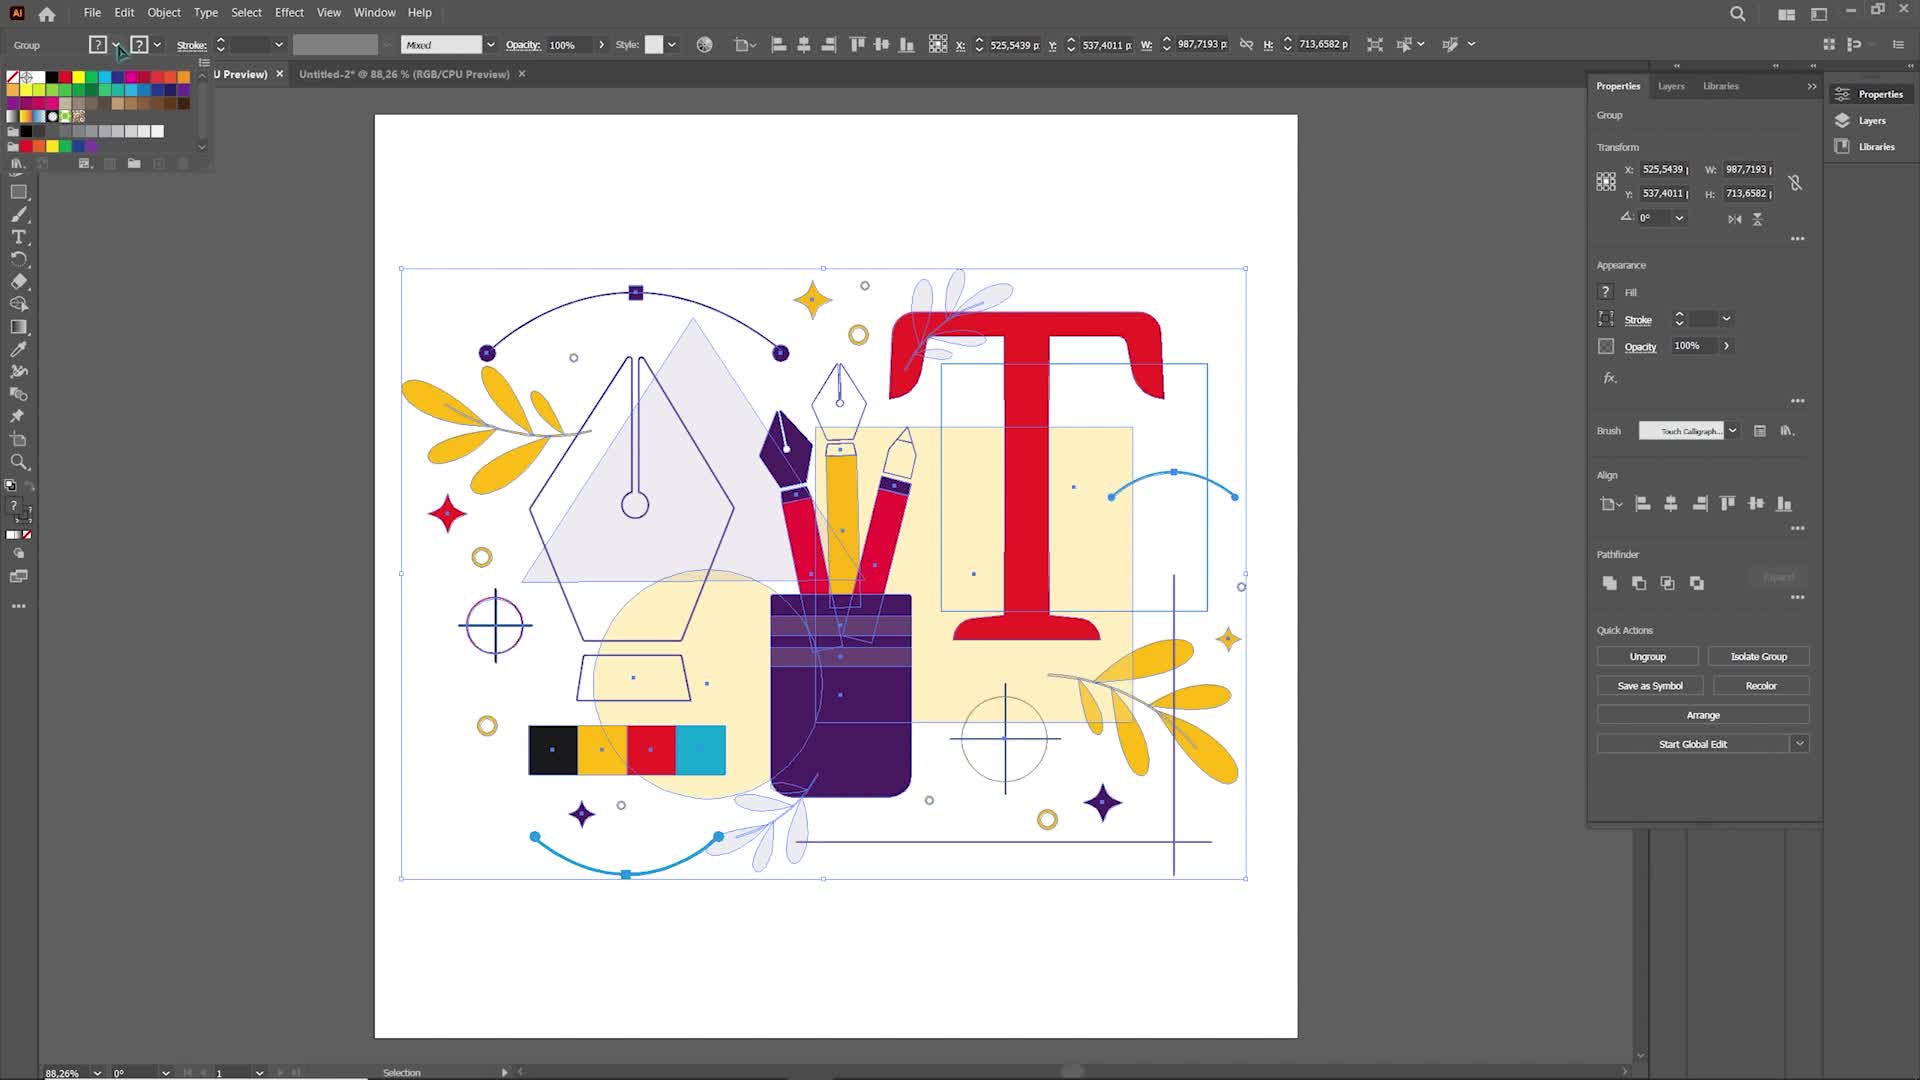
Task: Pick the None swatch with red slash
Action: tap(13, 77)
